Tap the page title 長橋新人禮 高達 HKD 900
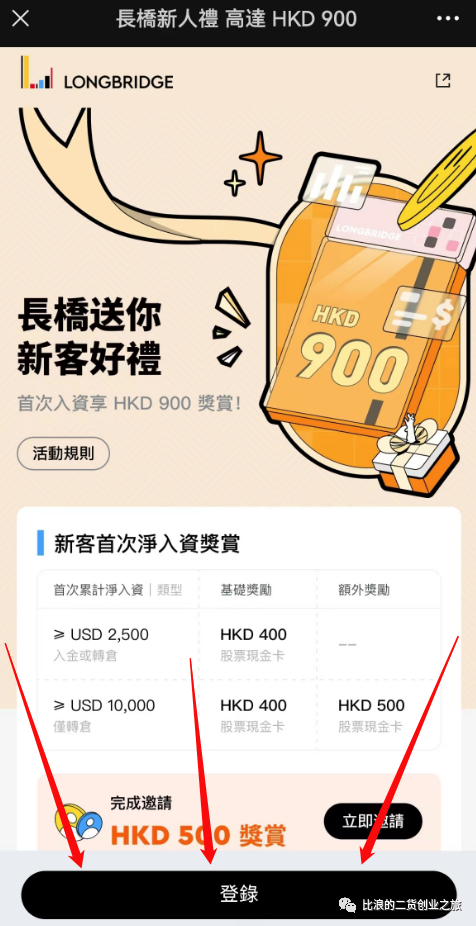 point(236,19)
